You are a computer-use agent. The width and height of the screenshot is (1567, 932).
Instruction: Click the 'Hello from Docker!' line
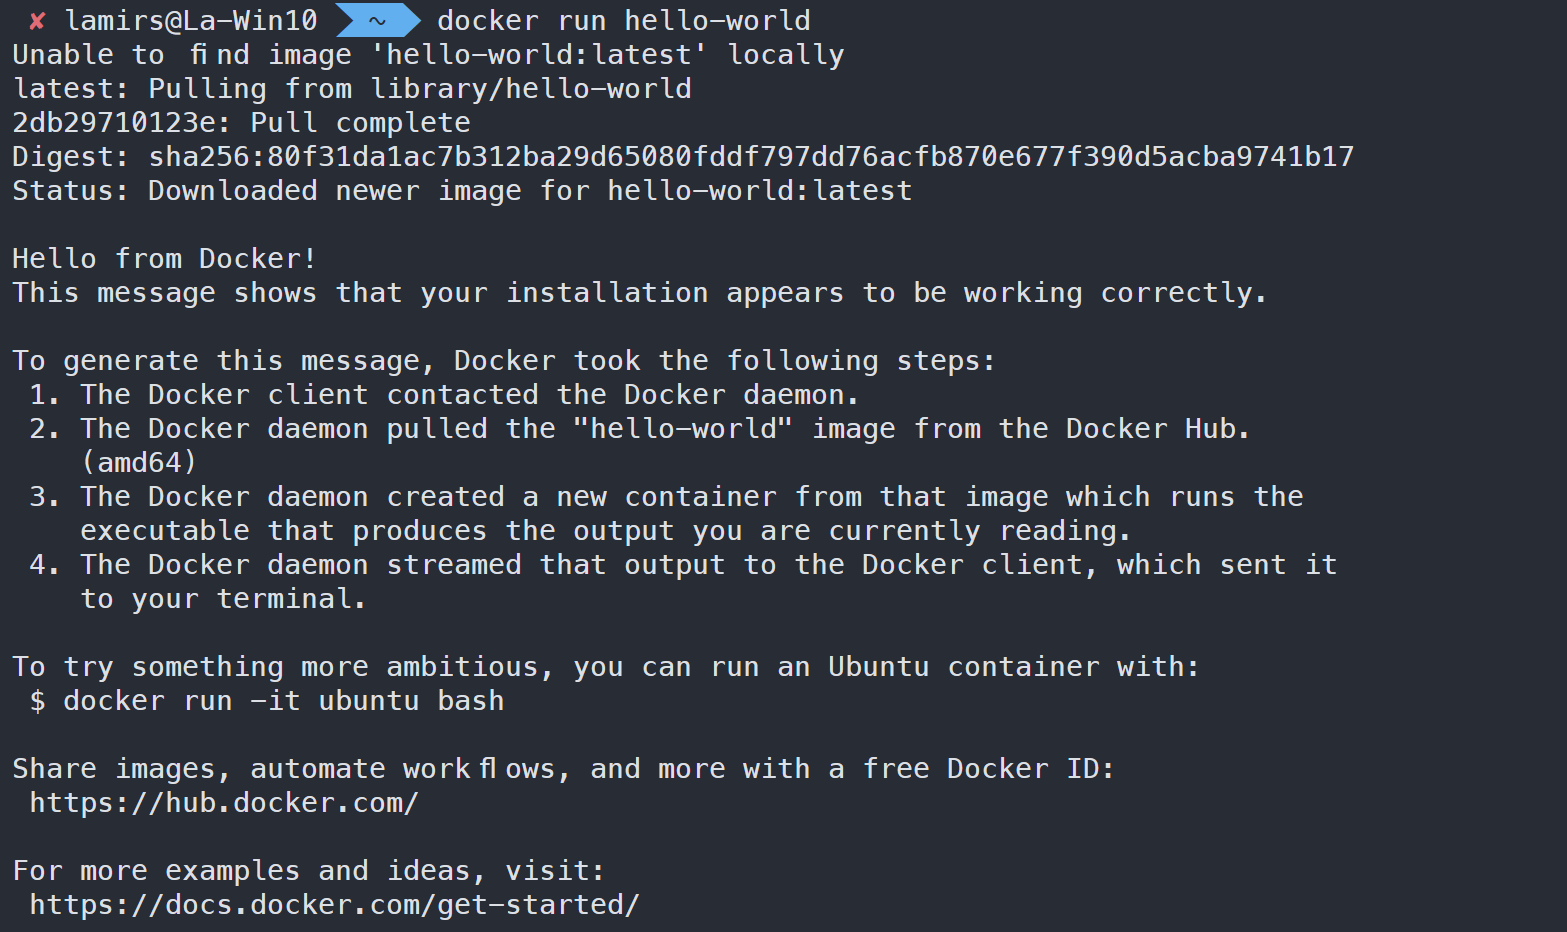point(164,259)
